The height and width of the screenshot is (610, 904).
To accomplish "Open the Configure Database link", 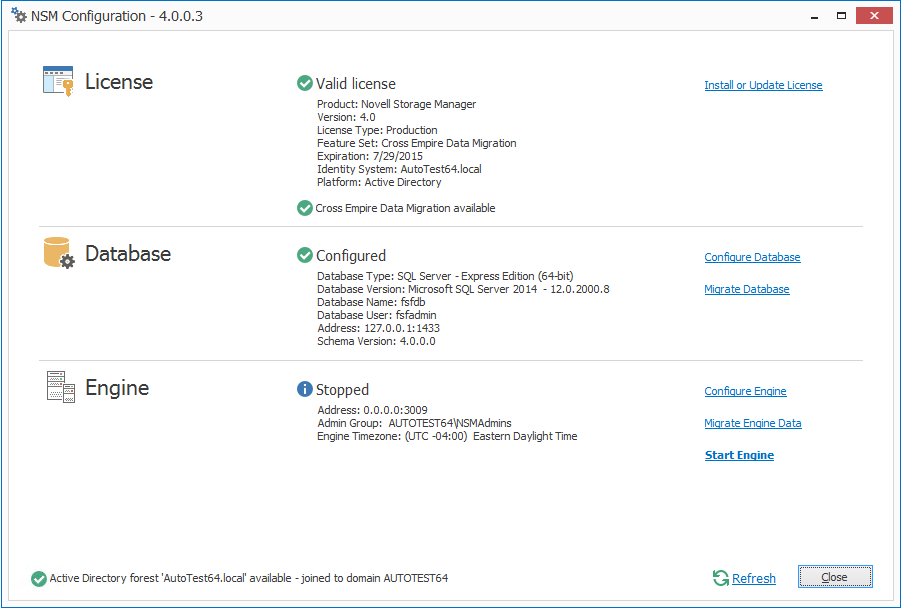I will coord(752,258).
